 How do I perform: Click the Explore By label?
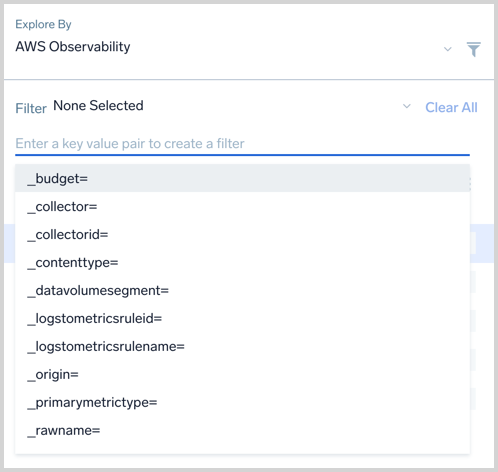pyautogui.click(x=43, y=24)
